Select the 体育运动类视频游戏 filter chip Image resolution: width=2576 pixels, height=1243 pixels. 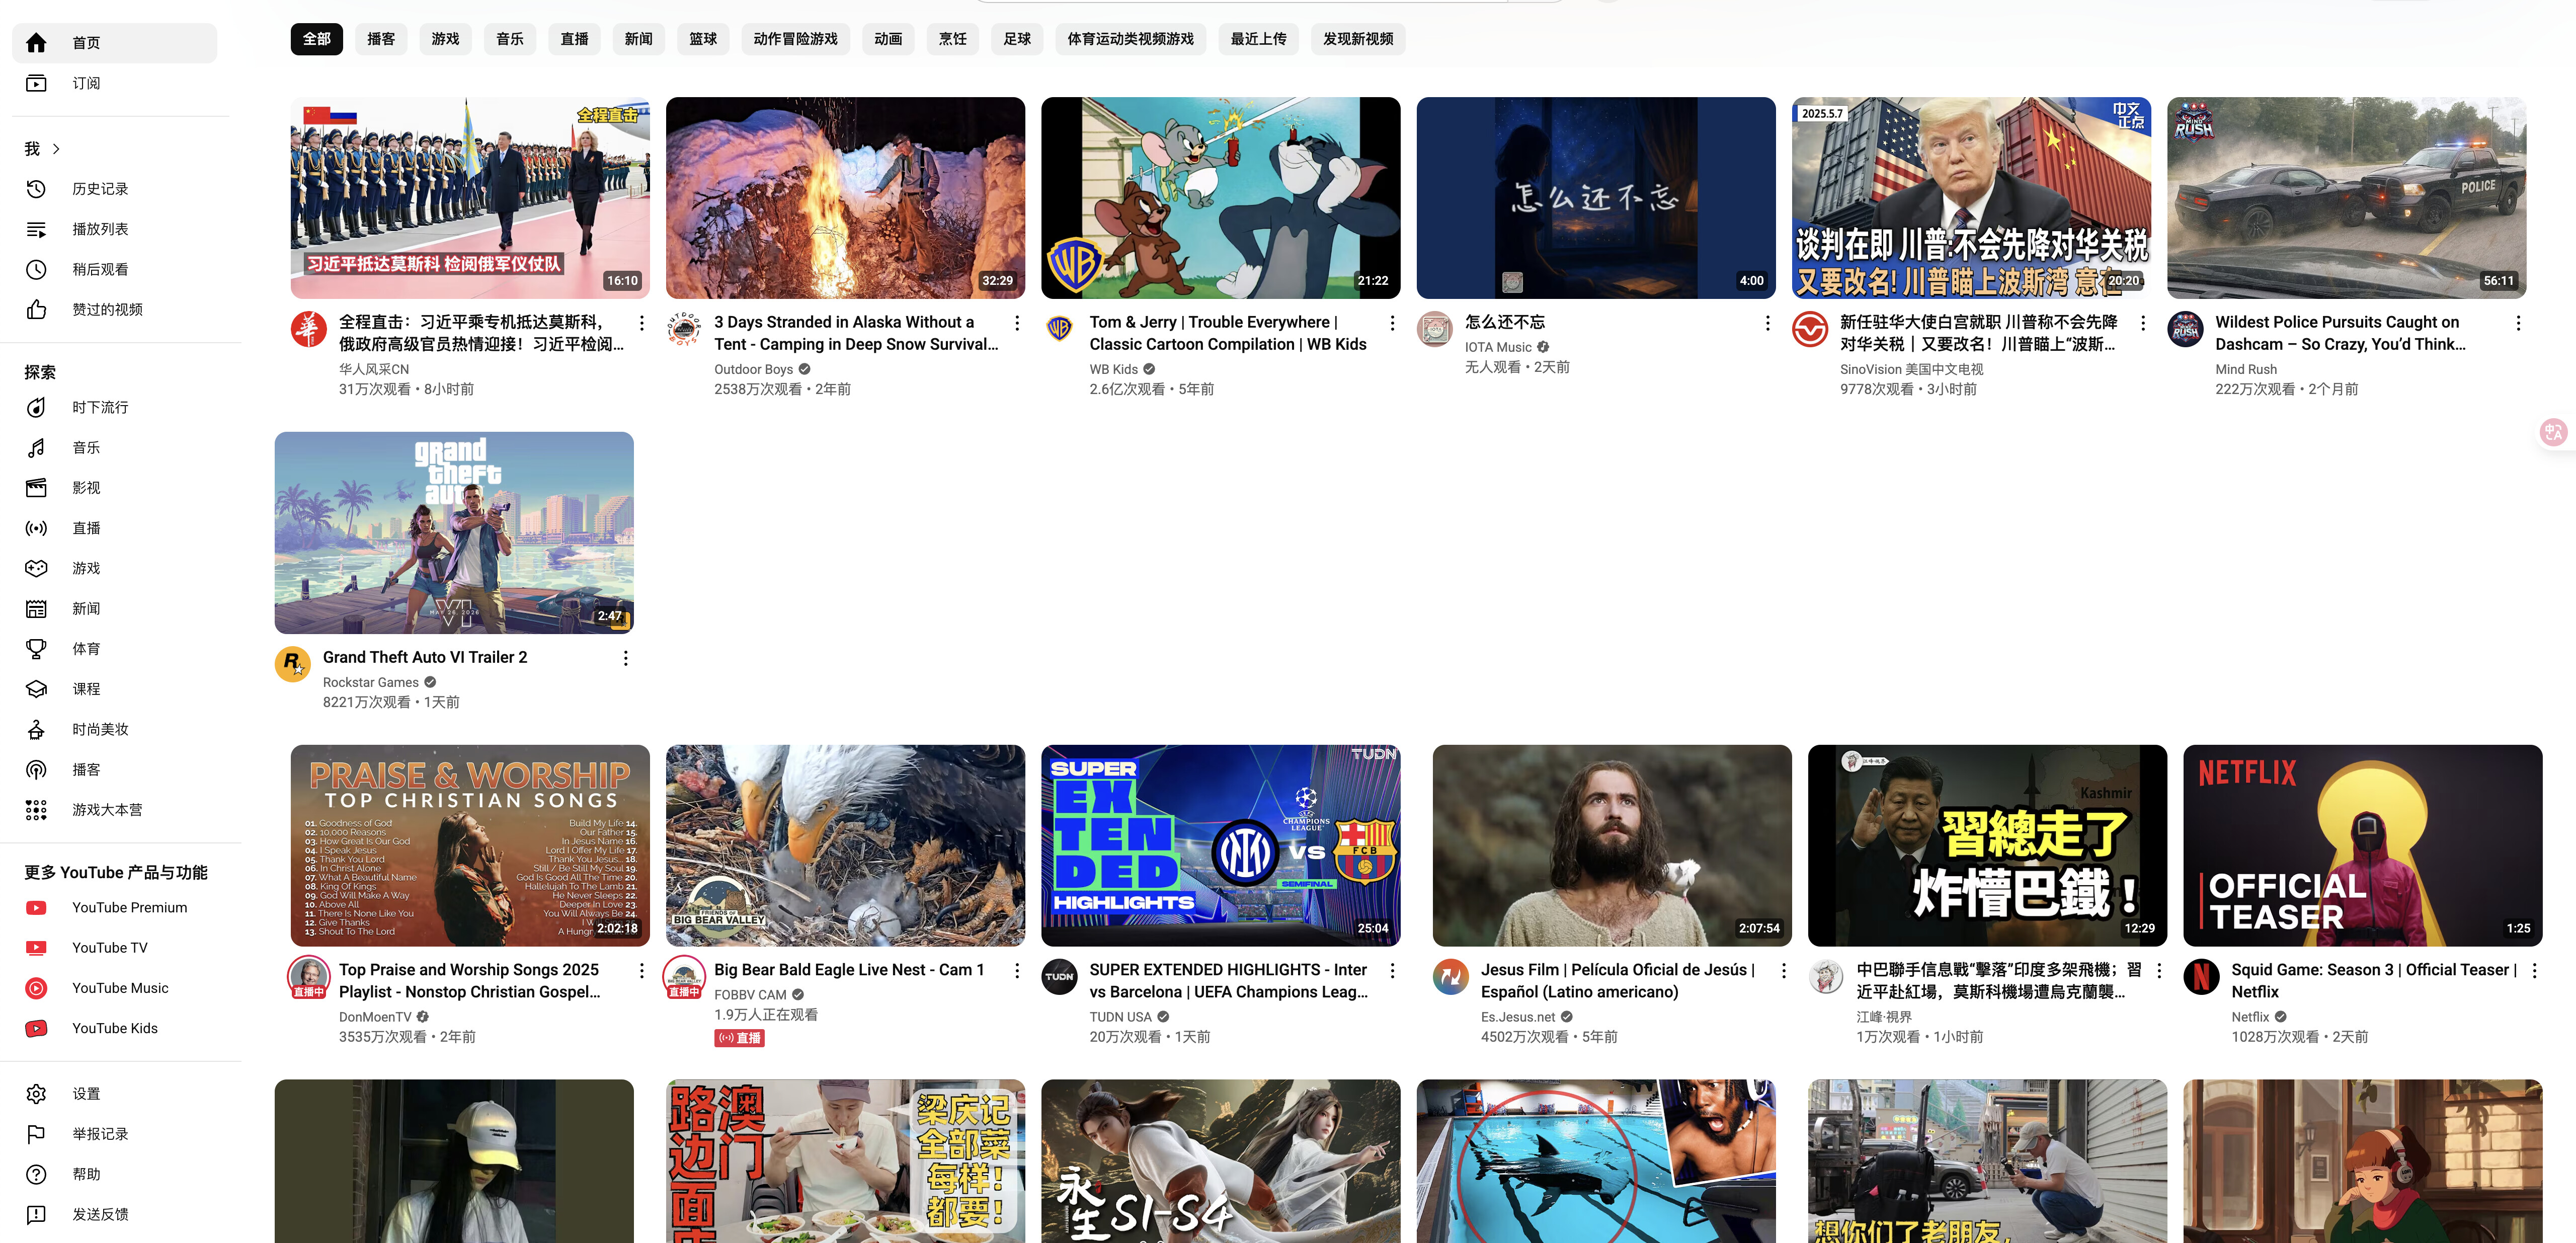coord(1131,39)
